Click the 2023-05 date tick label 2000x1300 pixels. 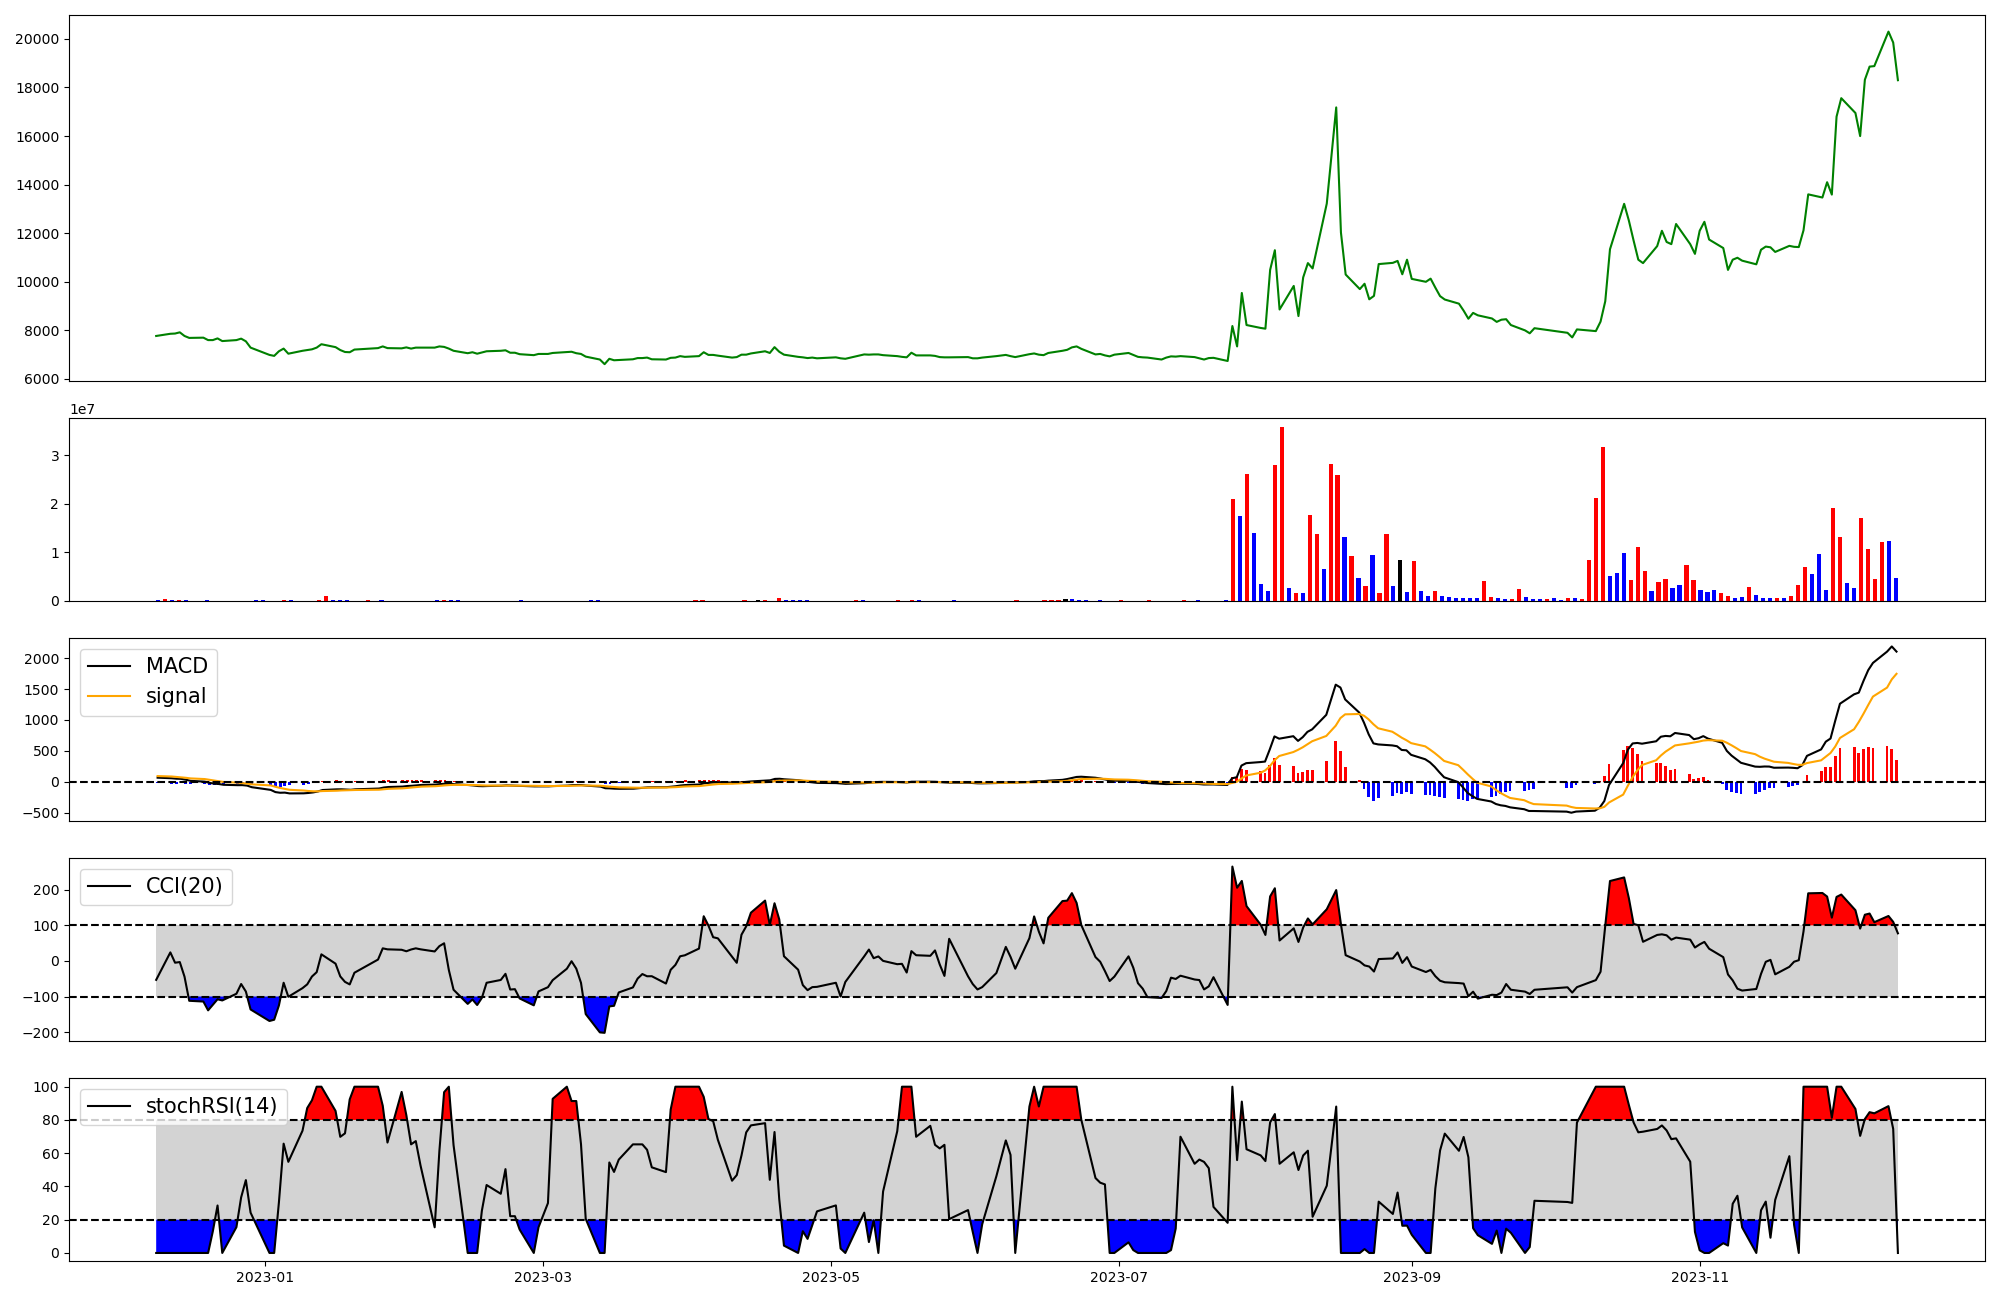click(x=830, y=1277)
